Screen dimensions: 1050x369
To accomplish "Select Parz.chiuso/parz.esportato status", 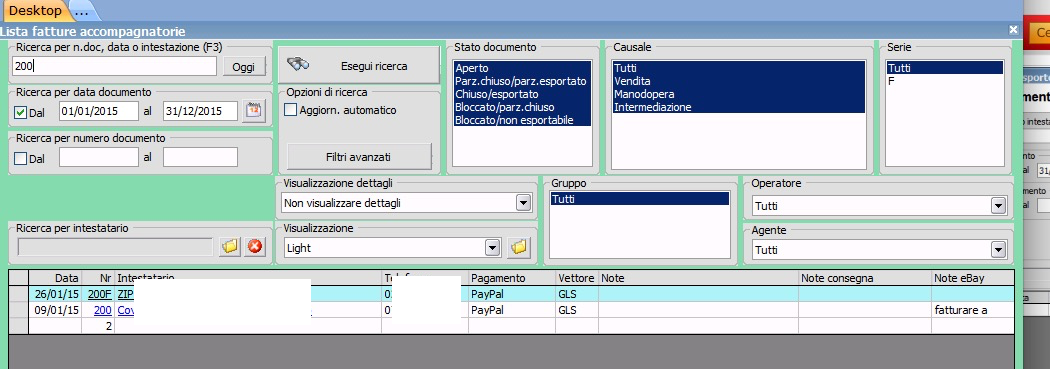I will click(522, 81).
